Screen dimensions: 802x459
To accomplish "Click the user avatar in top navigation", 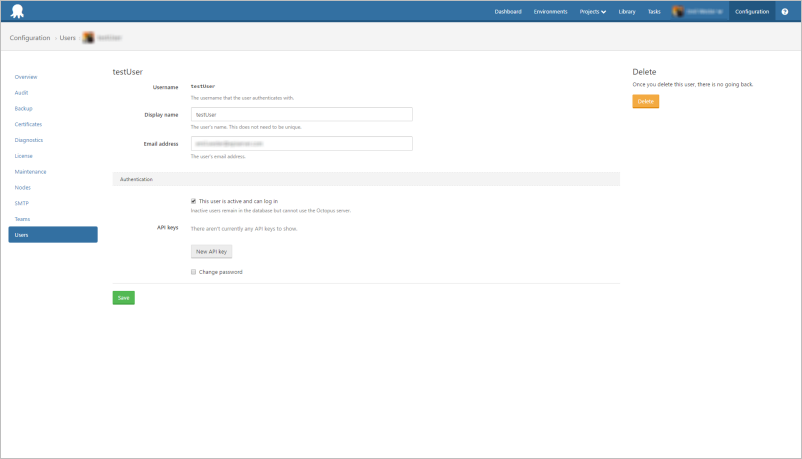I will (x=678, y=12).
